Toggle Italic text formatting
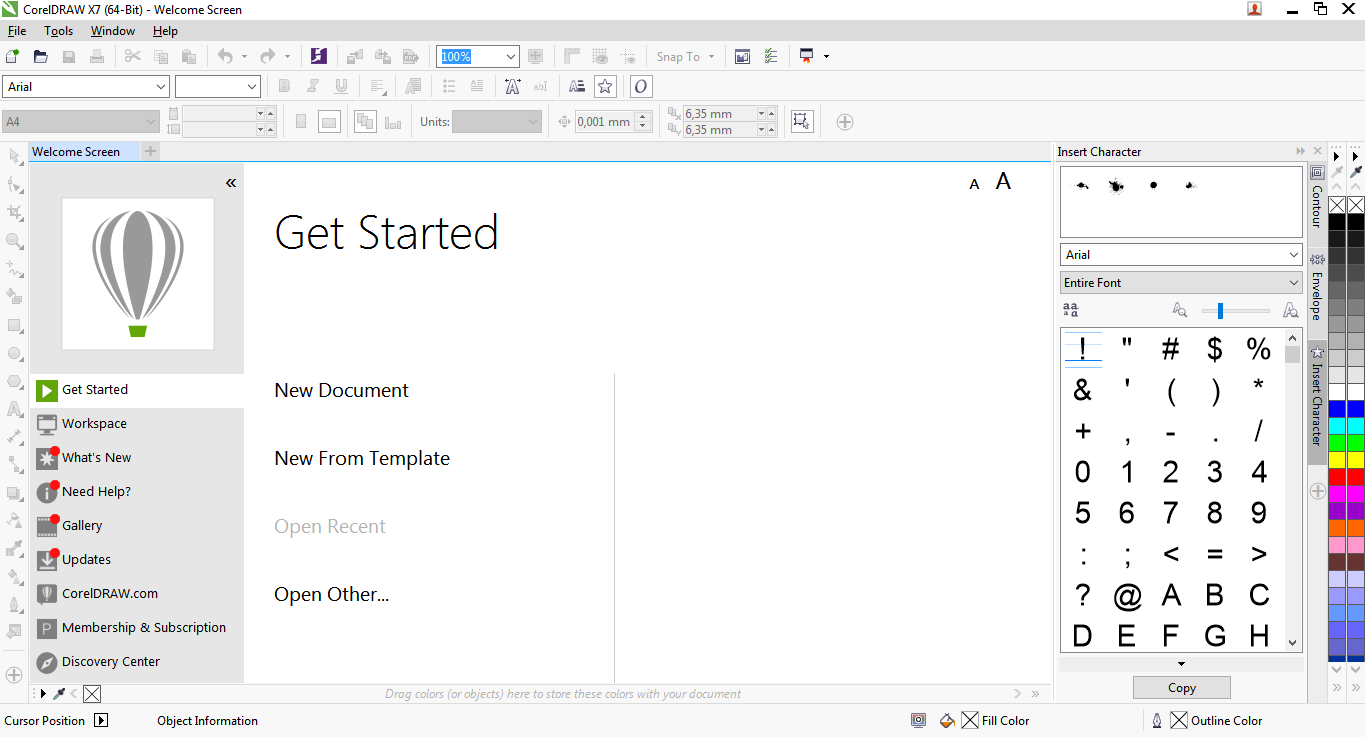1365x737 pixels. coord(313,87)
